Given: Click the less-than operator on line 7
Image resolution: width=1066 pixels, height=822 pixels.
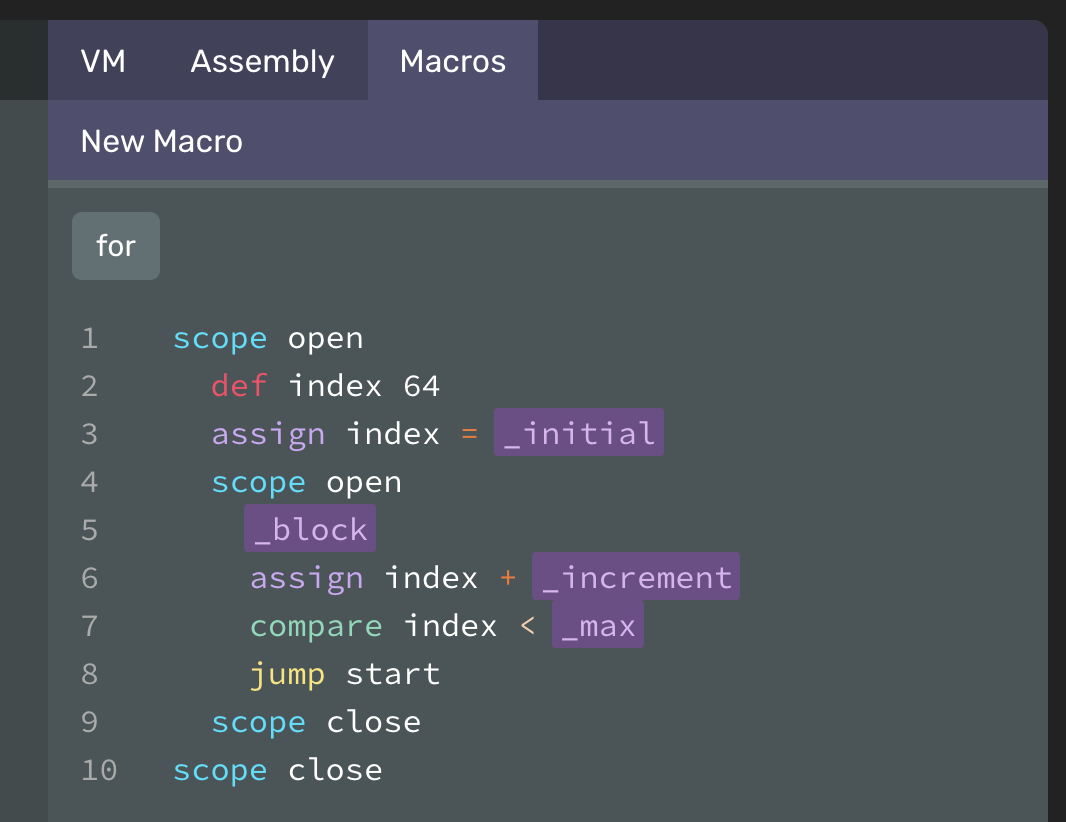Looking at the screenshot, I should tap(527, 625).
